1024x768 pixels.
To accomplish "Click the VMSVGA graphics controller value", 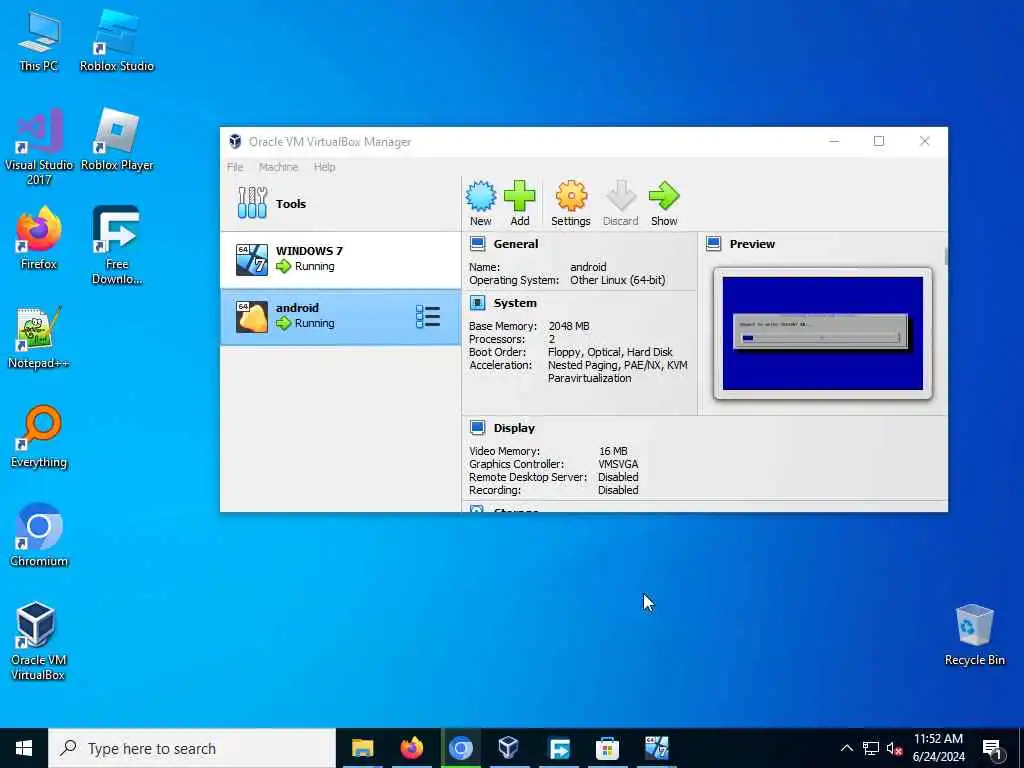I will [618, 464].
